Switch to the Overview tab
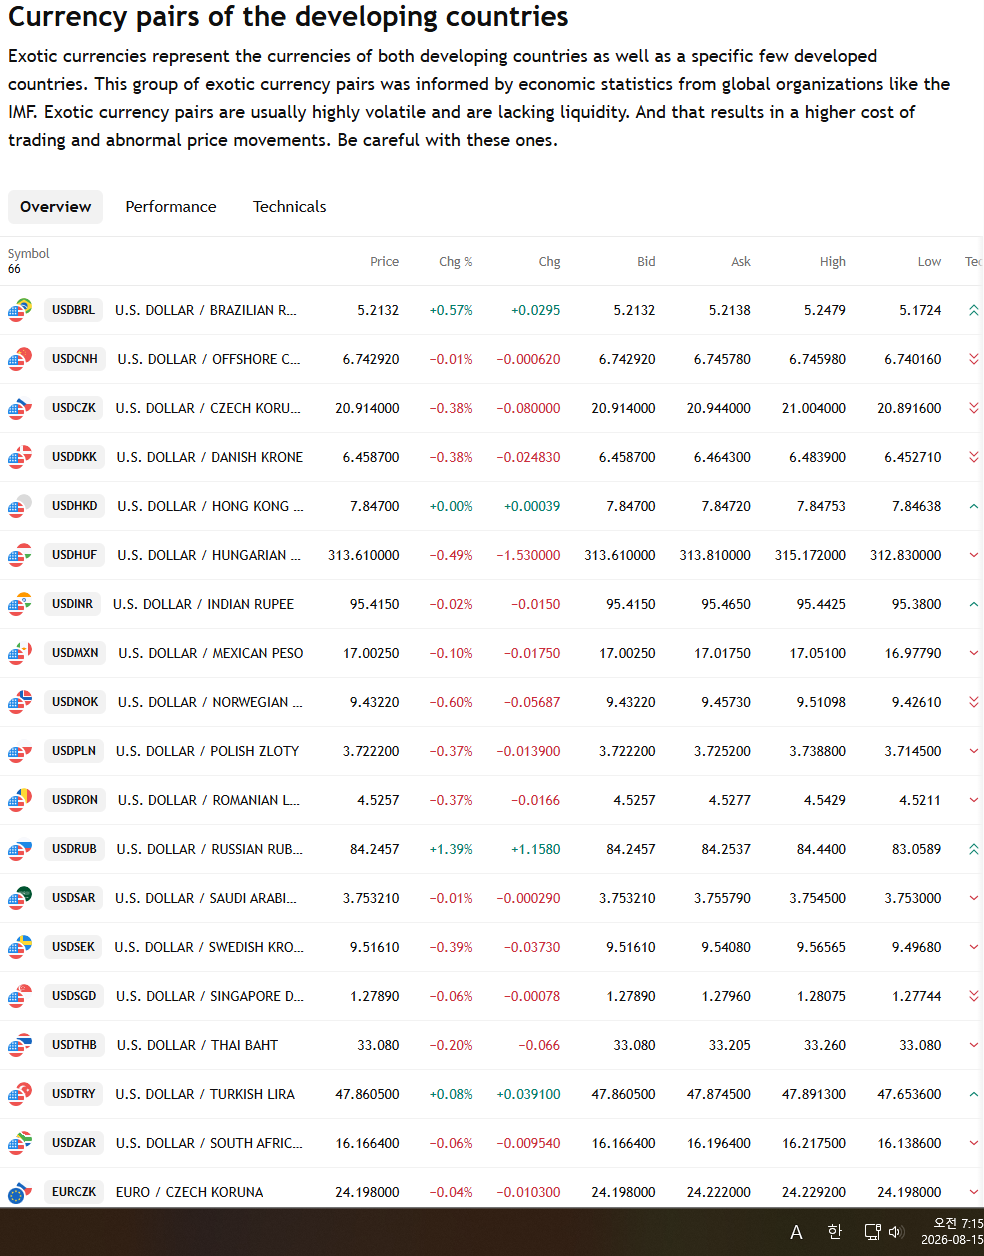984x1256 pixels. 55,207
